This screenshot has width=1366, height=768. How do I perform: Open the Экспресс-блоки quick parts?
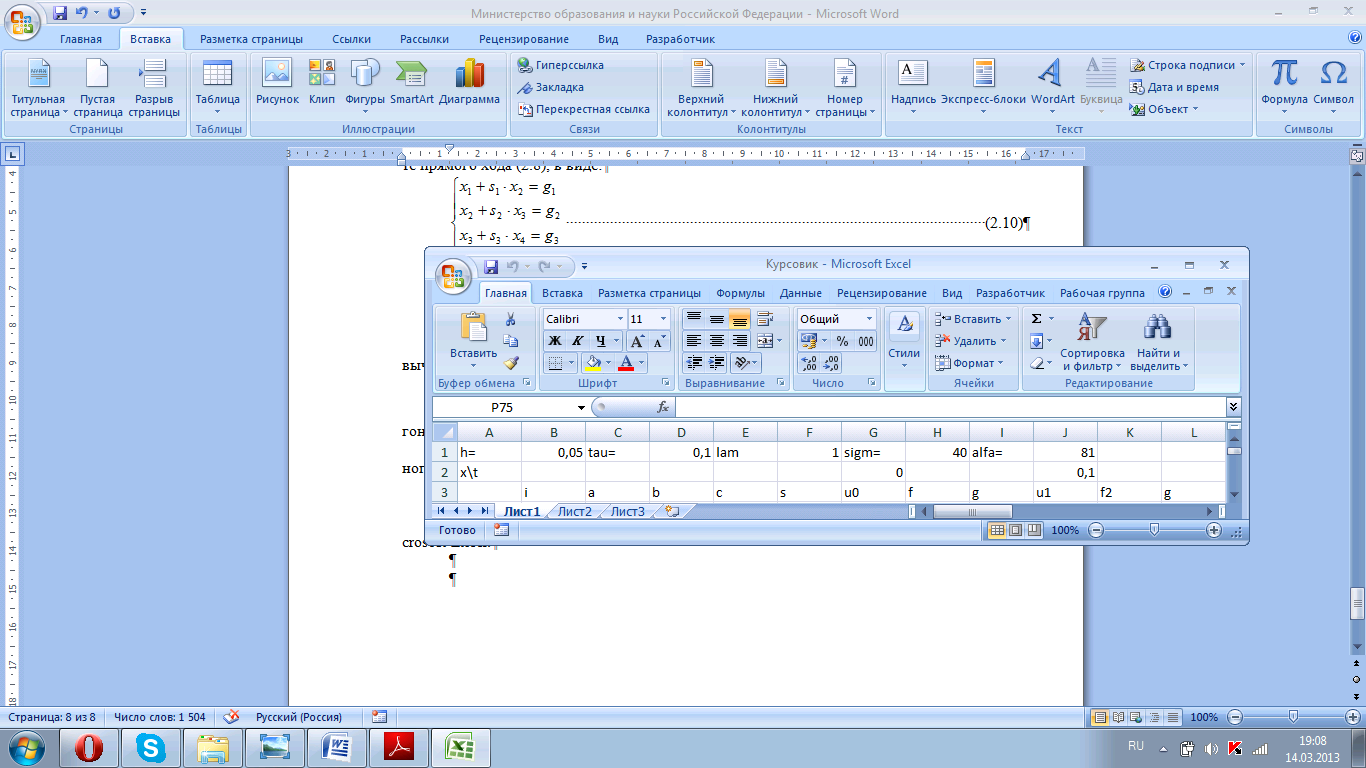click(x=983, y=85)
